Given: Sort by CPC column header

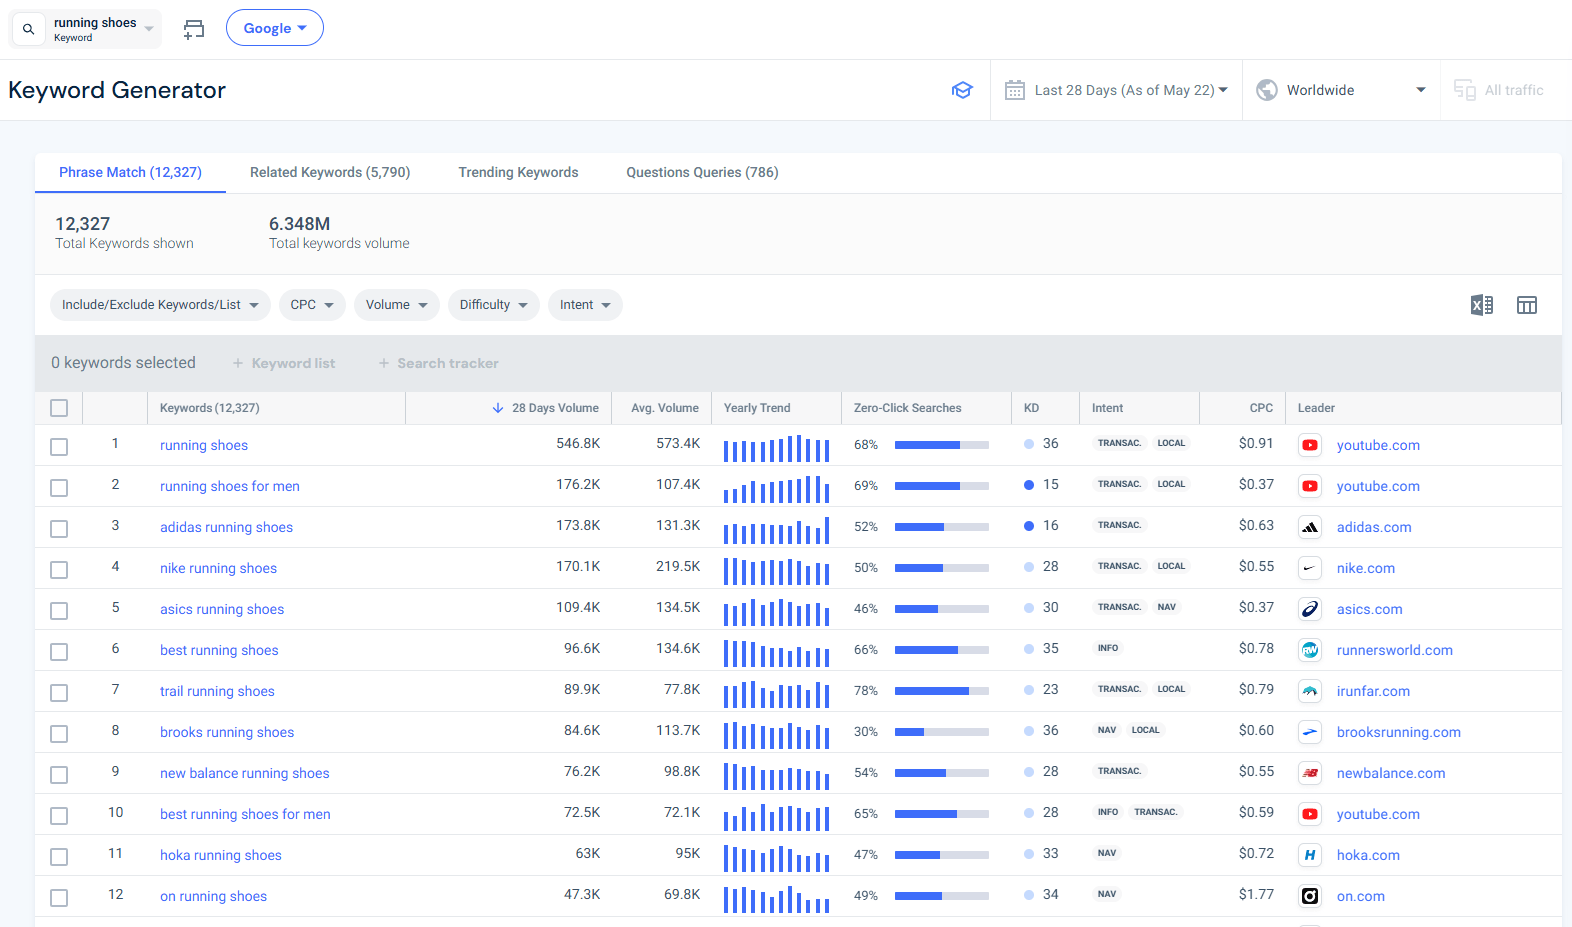Looking at the screenshot, I should (x=1261, y=408).
